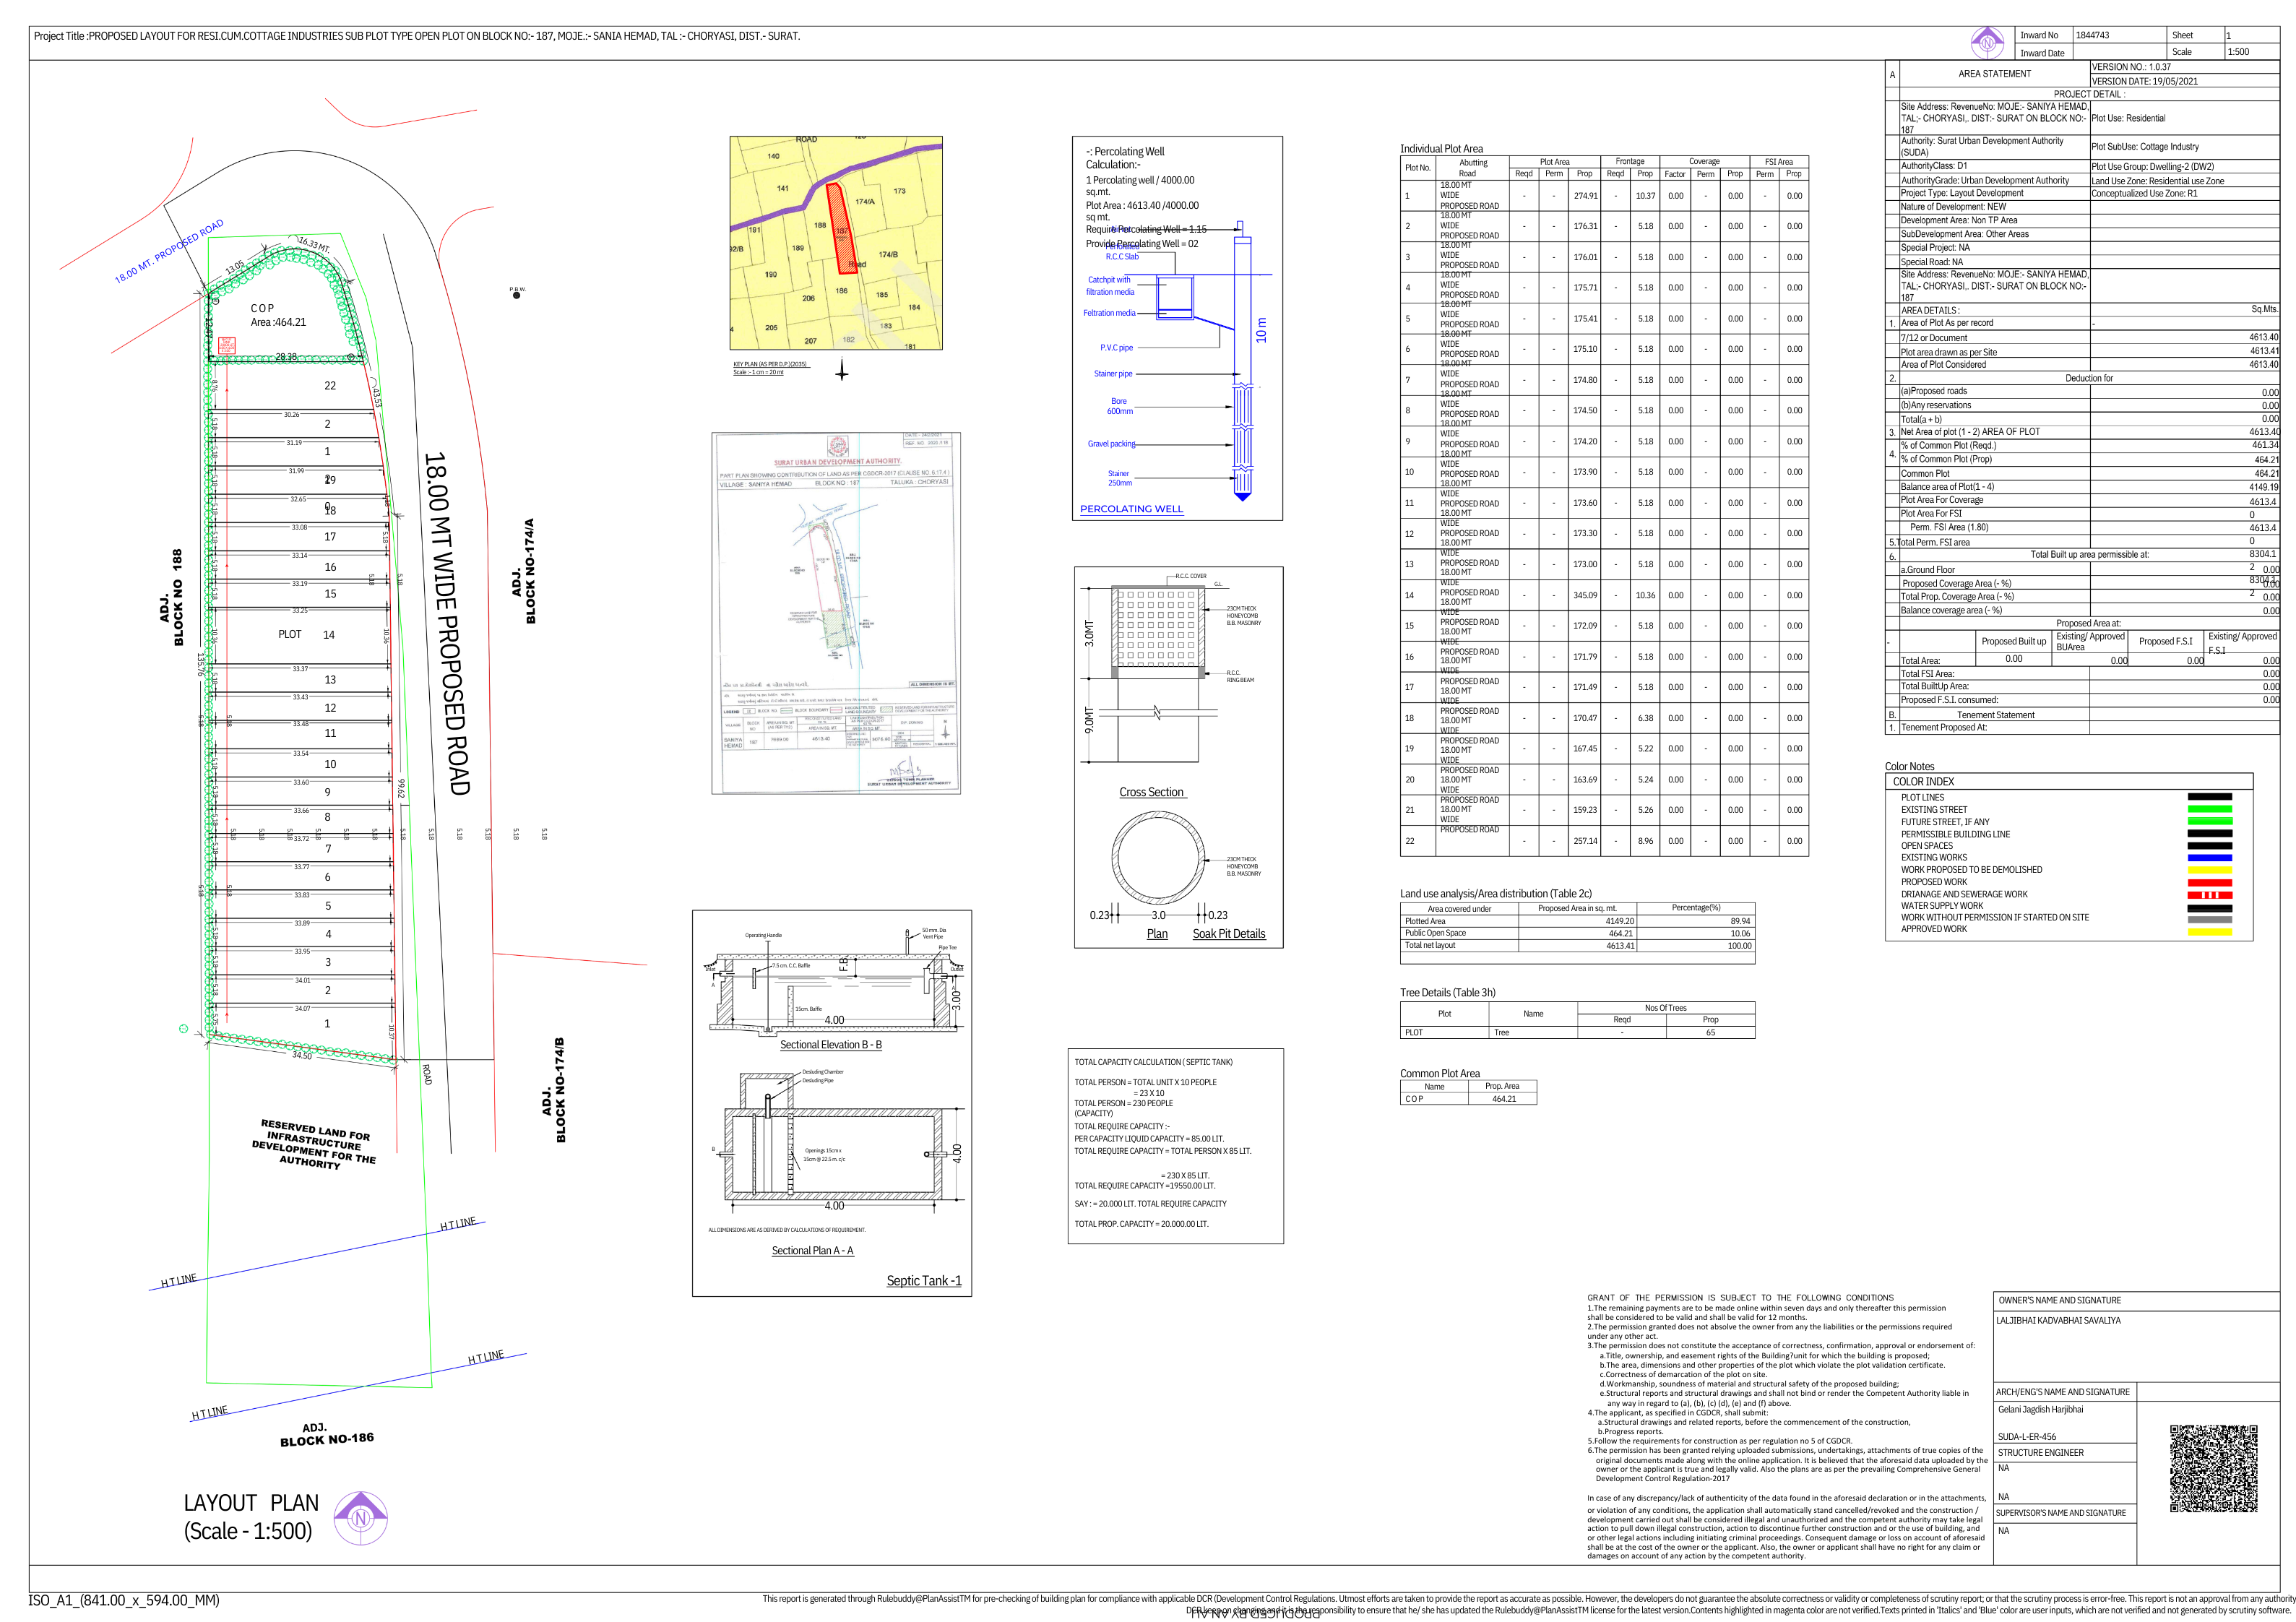Click the gray WORK WITHOUT PERMISSION swatch

(2209, 918)
